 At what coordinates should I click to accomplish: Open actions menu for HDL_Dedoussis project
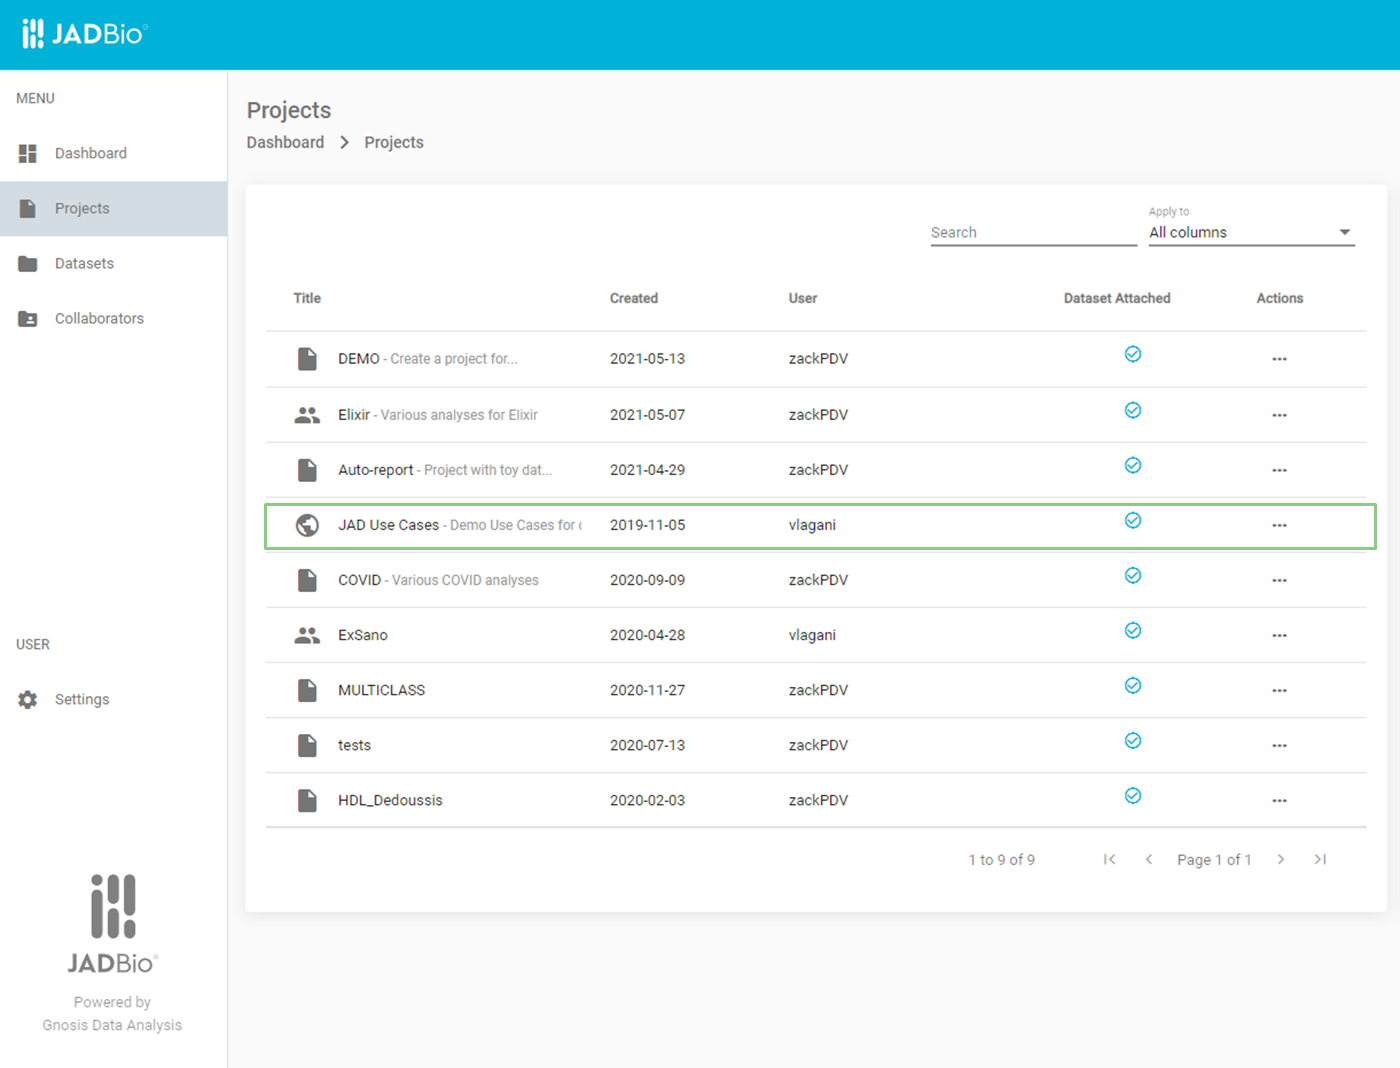[x=1279, y=801]
